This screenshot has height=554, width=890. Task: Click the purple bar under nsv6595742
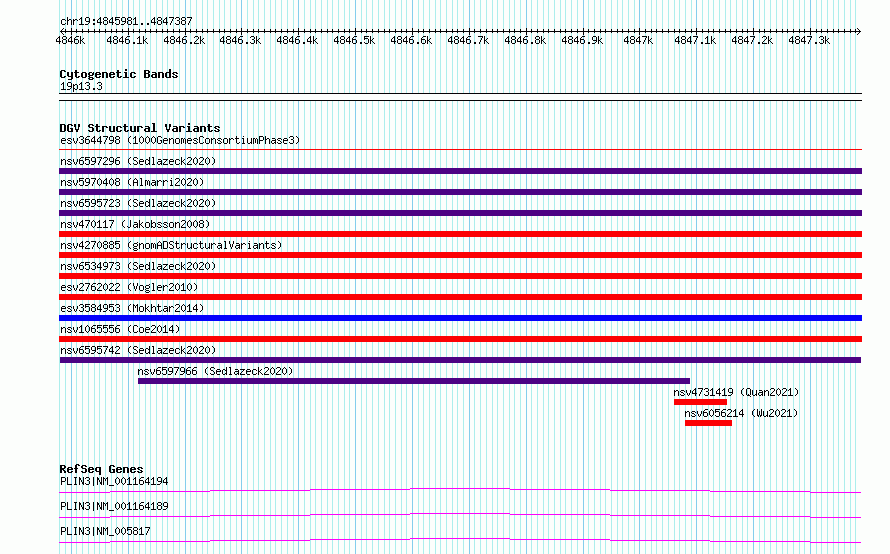pos(460,360)
